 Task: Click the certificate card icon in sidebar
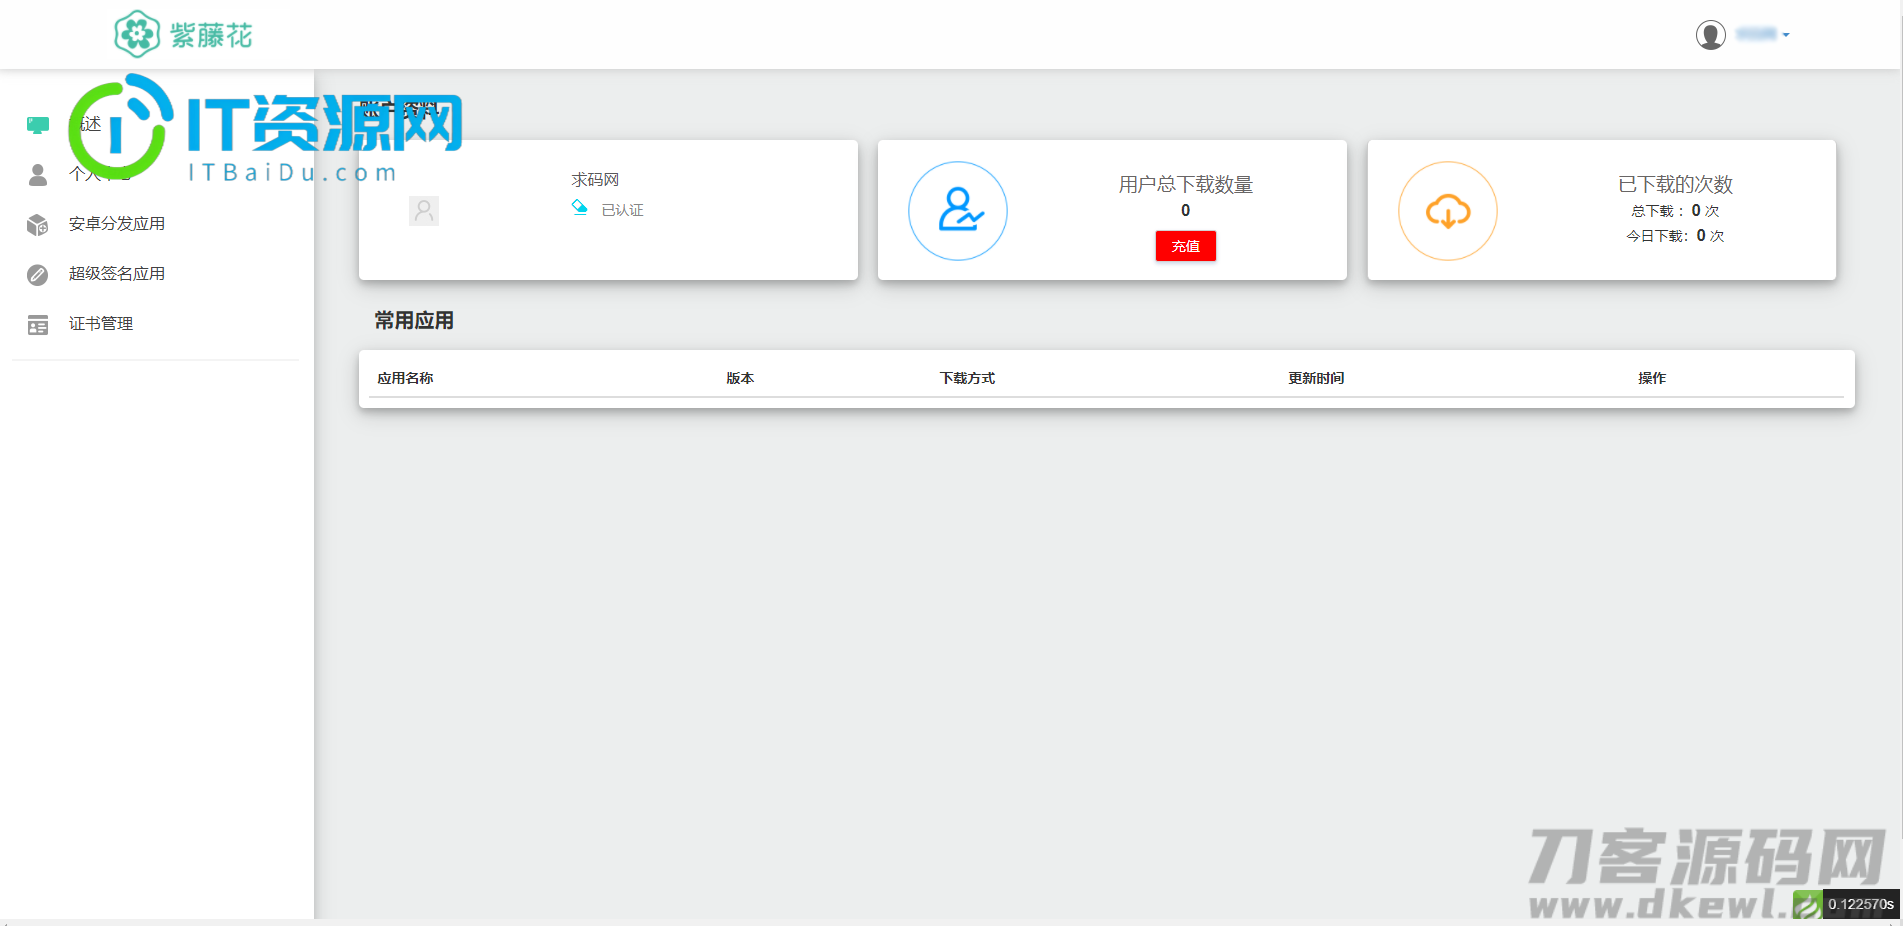click(38, 325)
